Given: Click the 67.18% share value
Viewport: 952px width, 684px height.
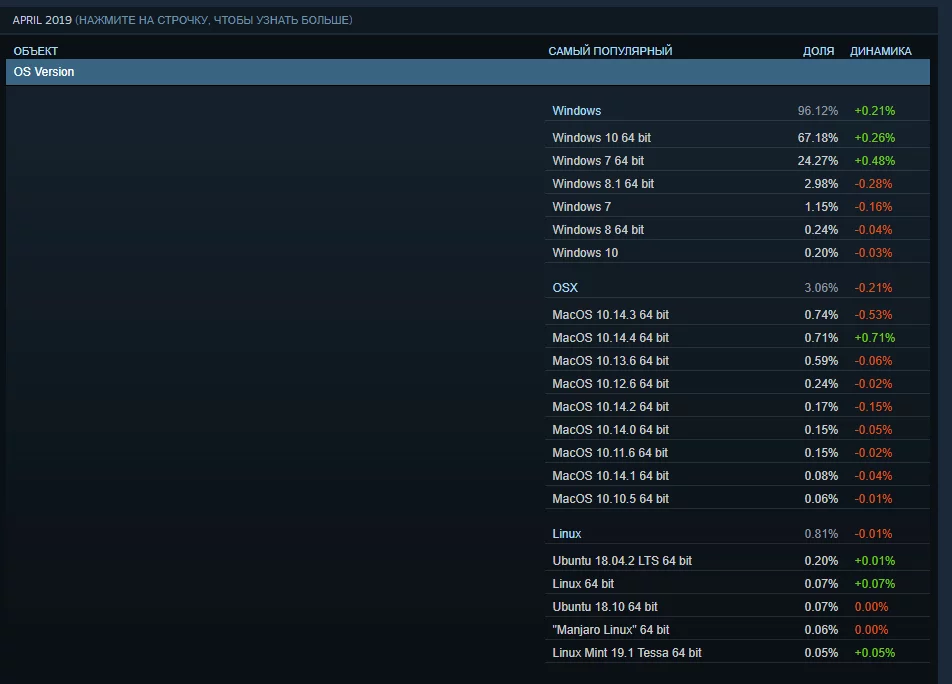Looking at the screenshot, I should pos(817,138).
